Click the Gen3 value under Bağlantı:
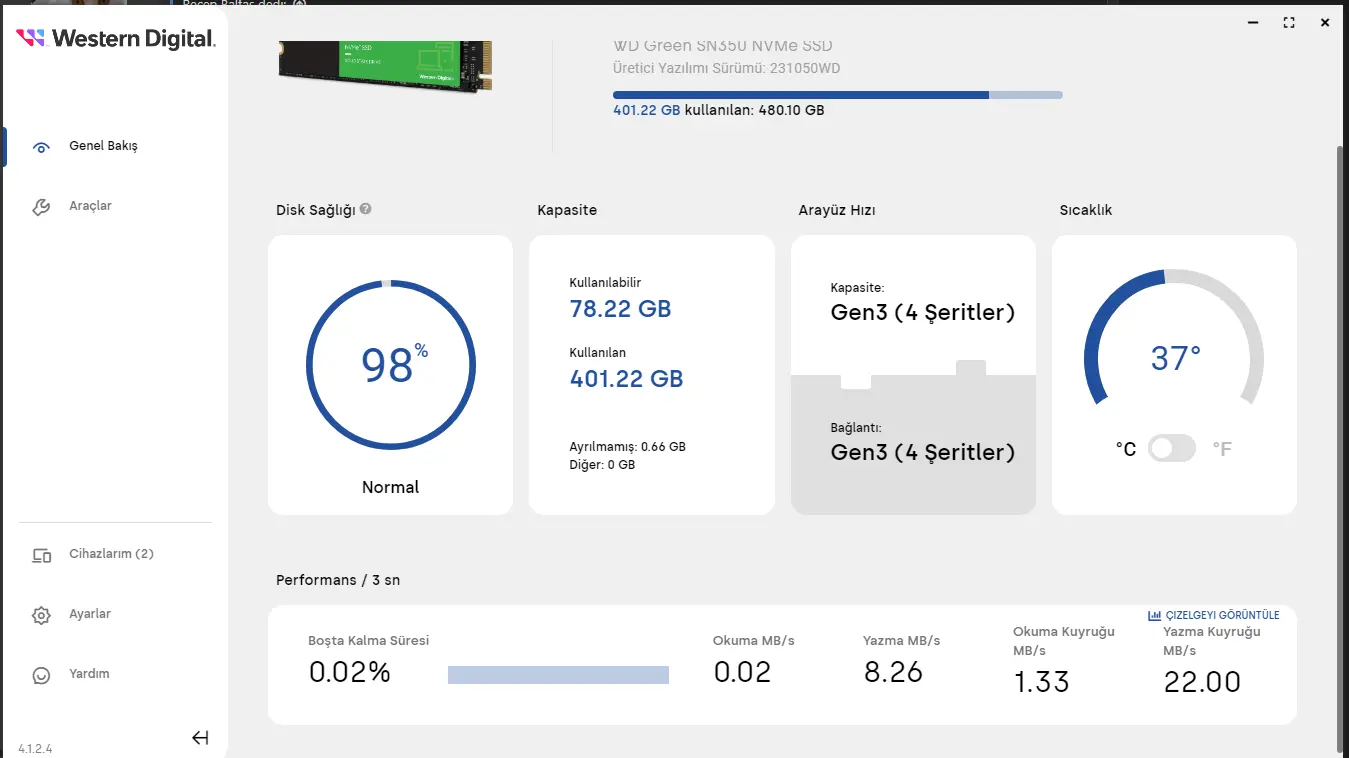 (923, 453)
